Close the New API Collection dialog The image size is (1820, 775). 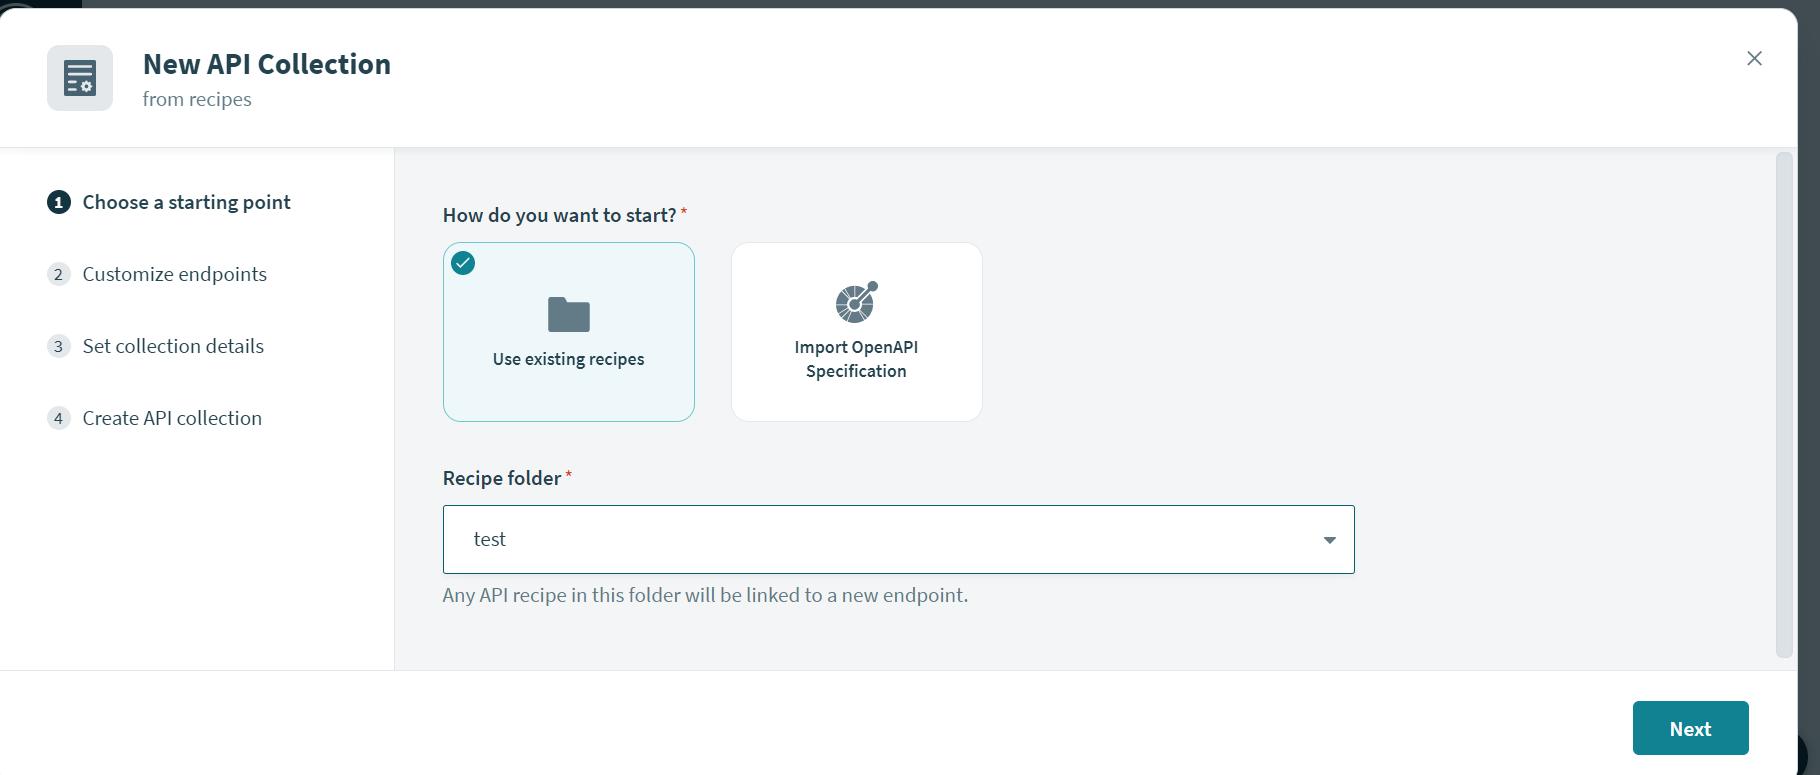pos(1754,59)
